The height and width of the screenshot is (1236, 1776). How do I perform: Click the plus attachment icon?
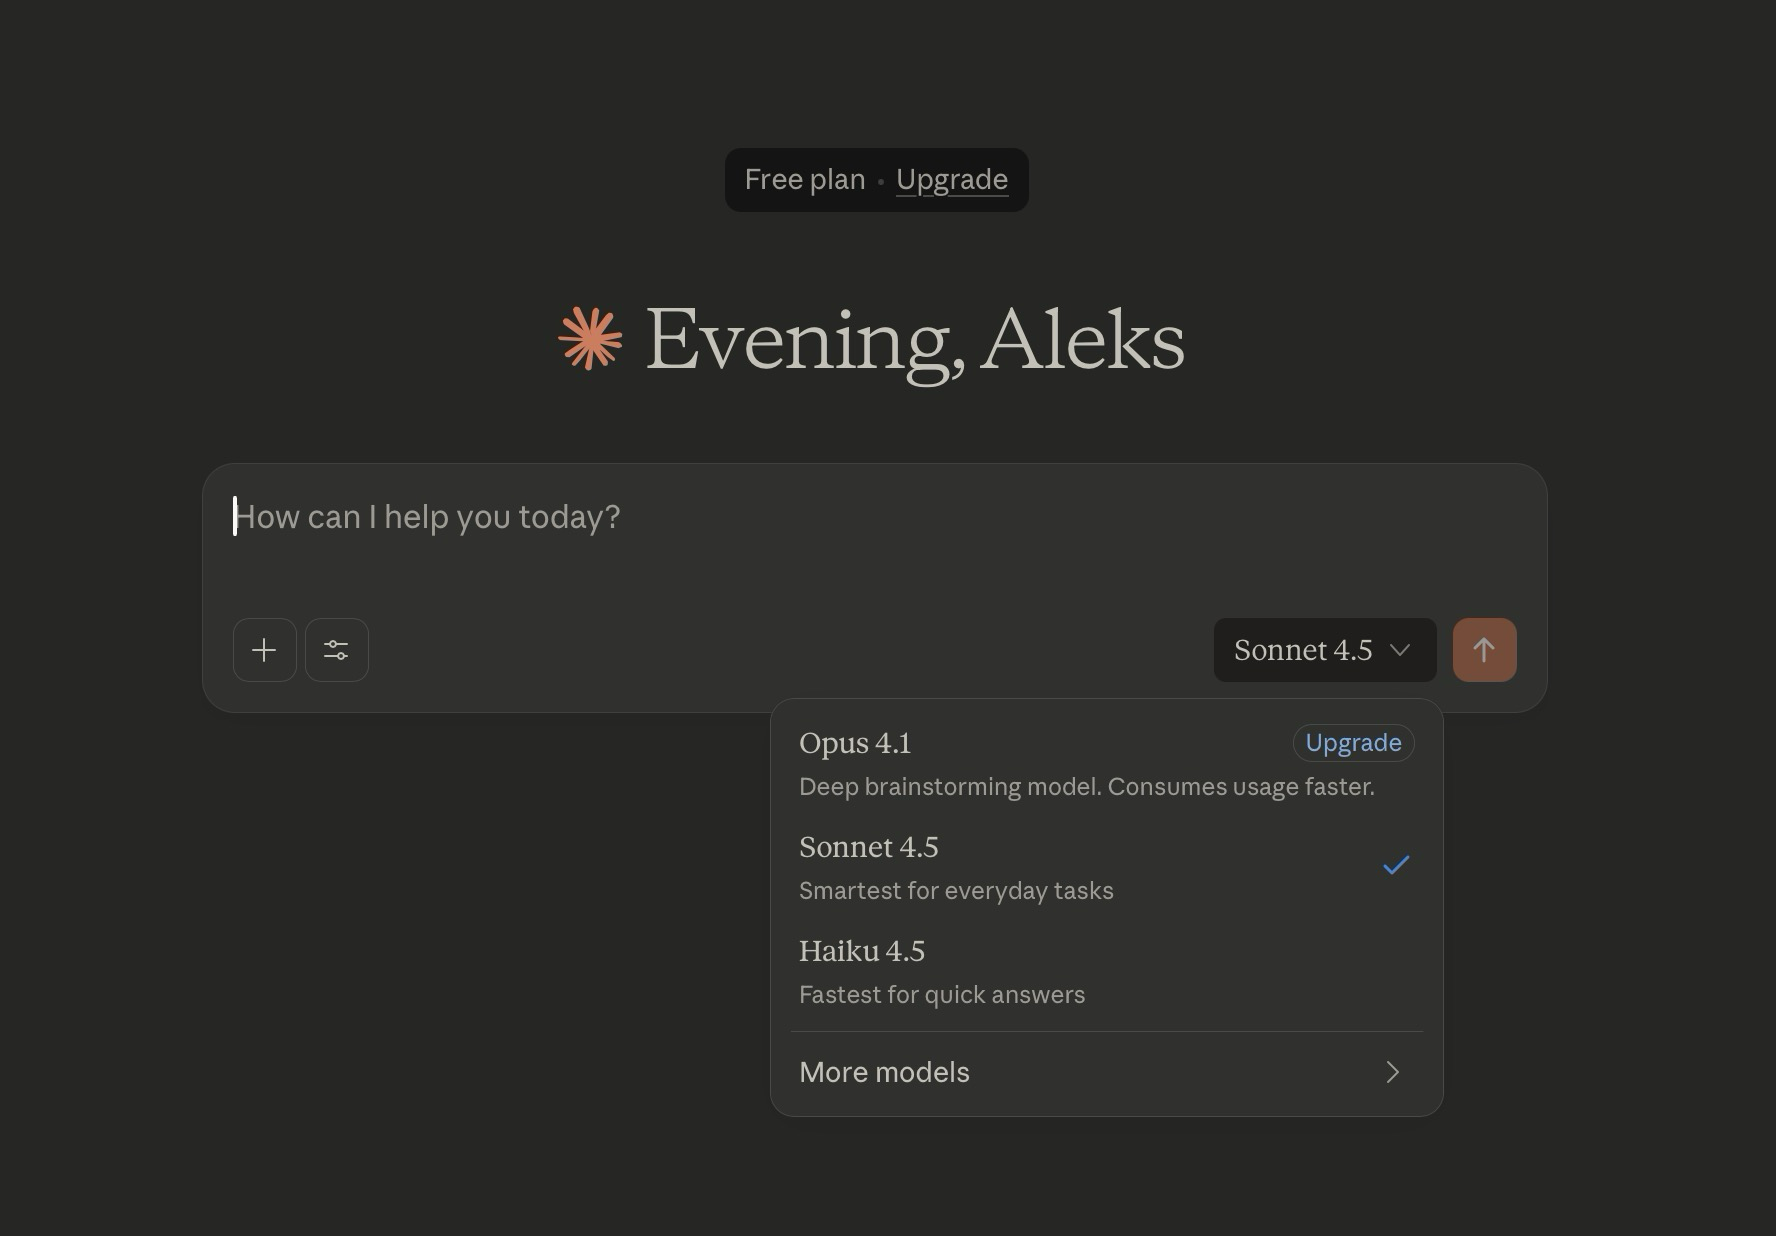click(x=264, y=650)
